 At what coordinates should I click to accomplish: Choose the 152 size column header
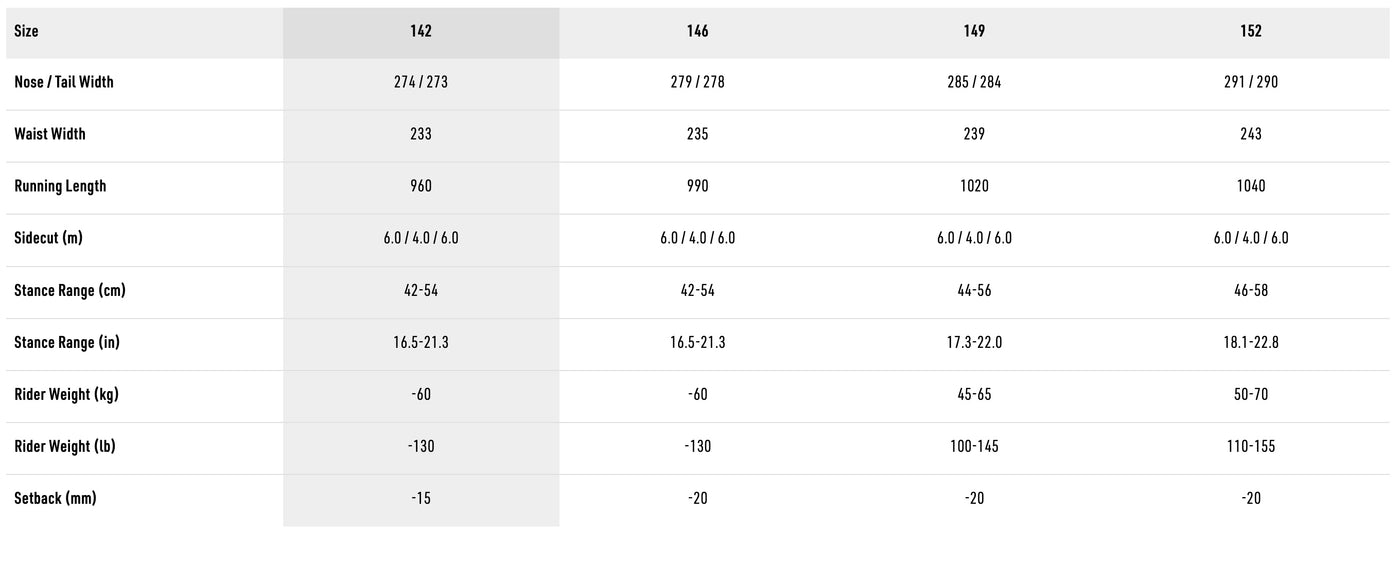1251,31
